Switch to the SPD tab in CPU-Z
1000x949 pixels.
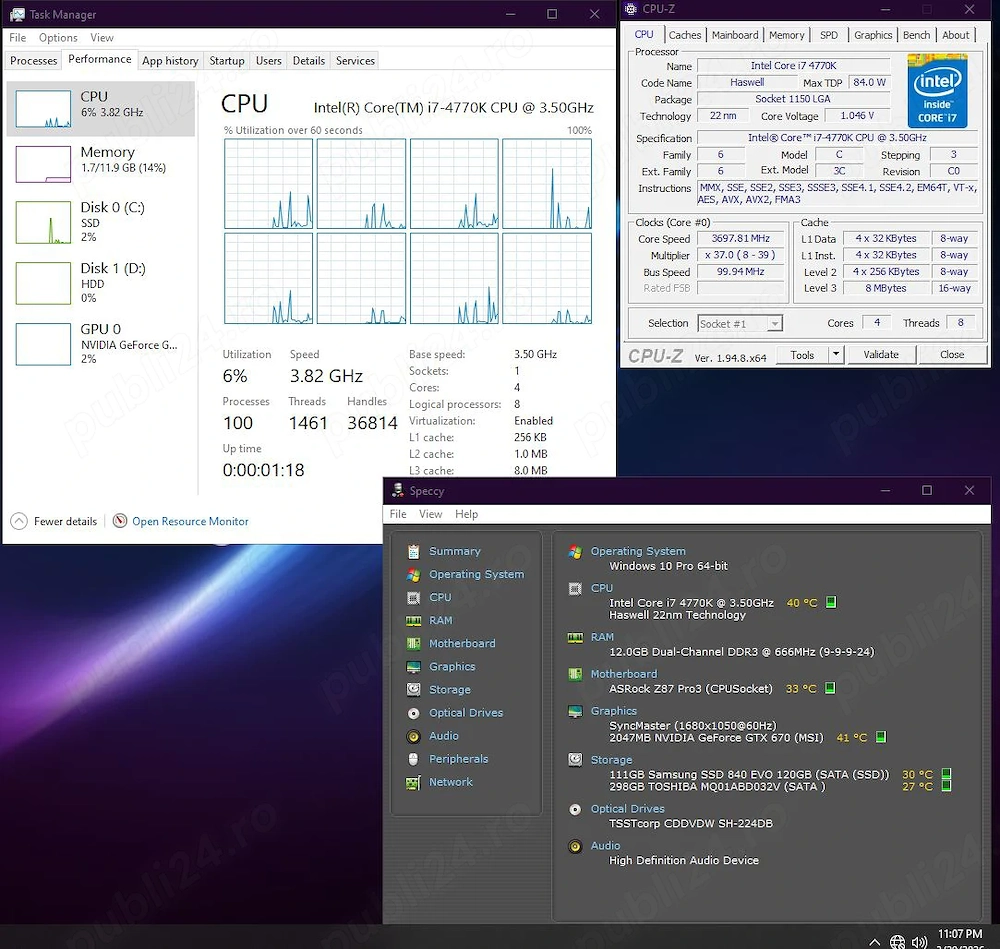tap(829, 34)
